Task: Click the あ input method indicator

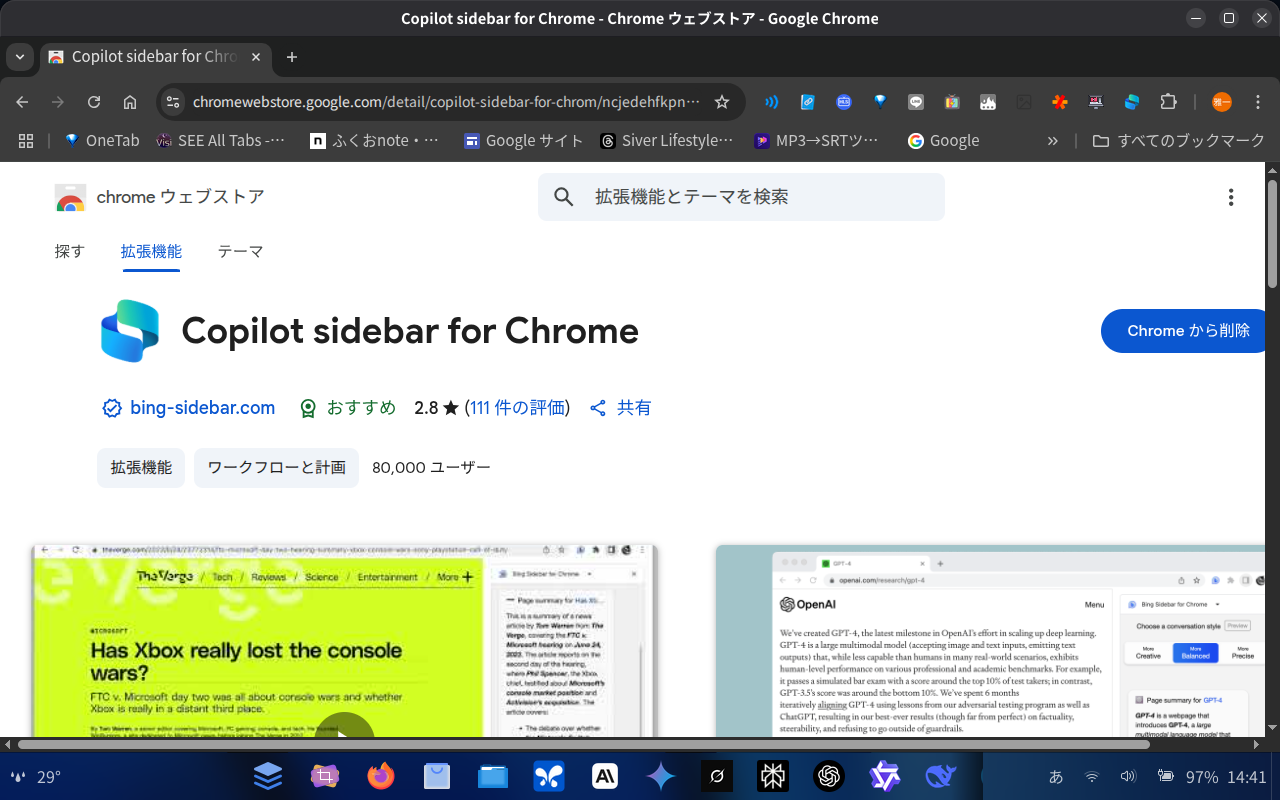Action: coord(1056,776)
